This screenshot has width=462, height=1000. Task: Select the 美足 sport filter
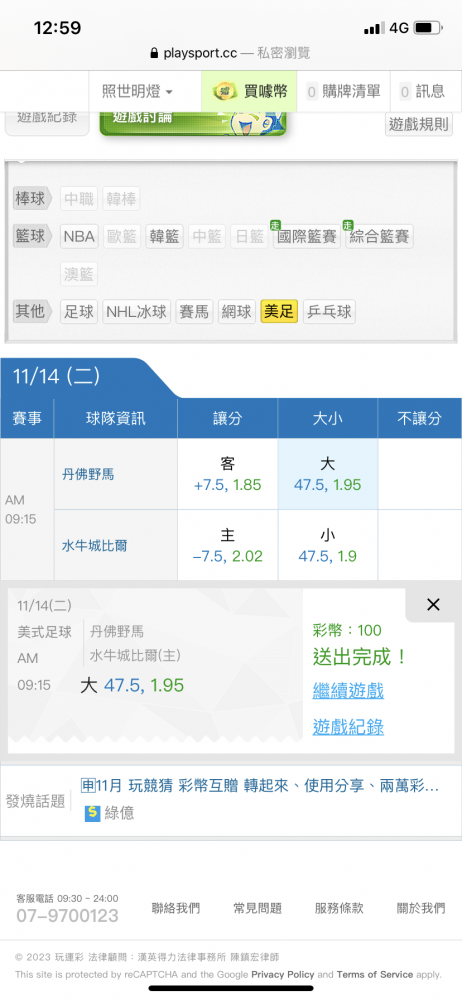coord(279,312)
